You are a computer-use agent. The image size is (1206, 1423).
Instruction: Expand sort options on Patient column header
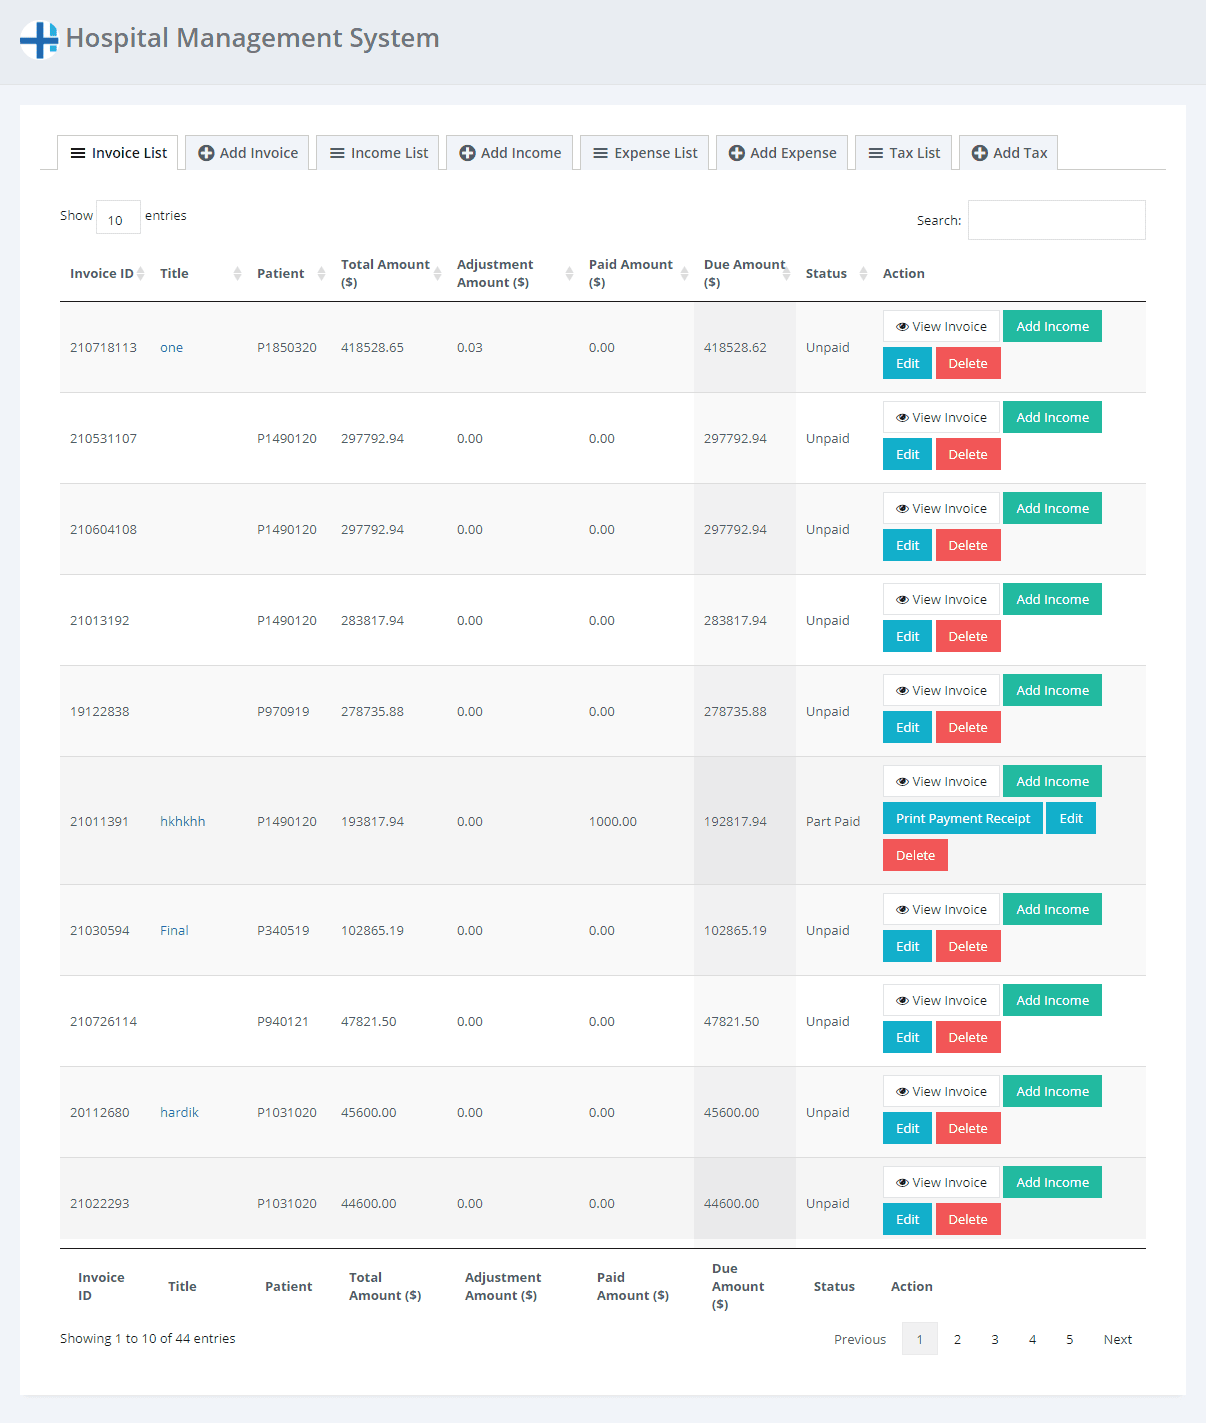click(320, 273)
